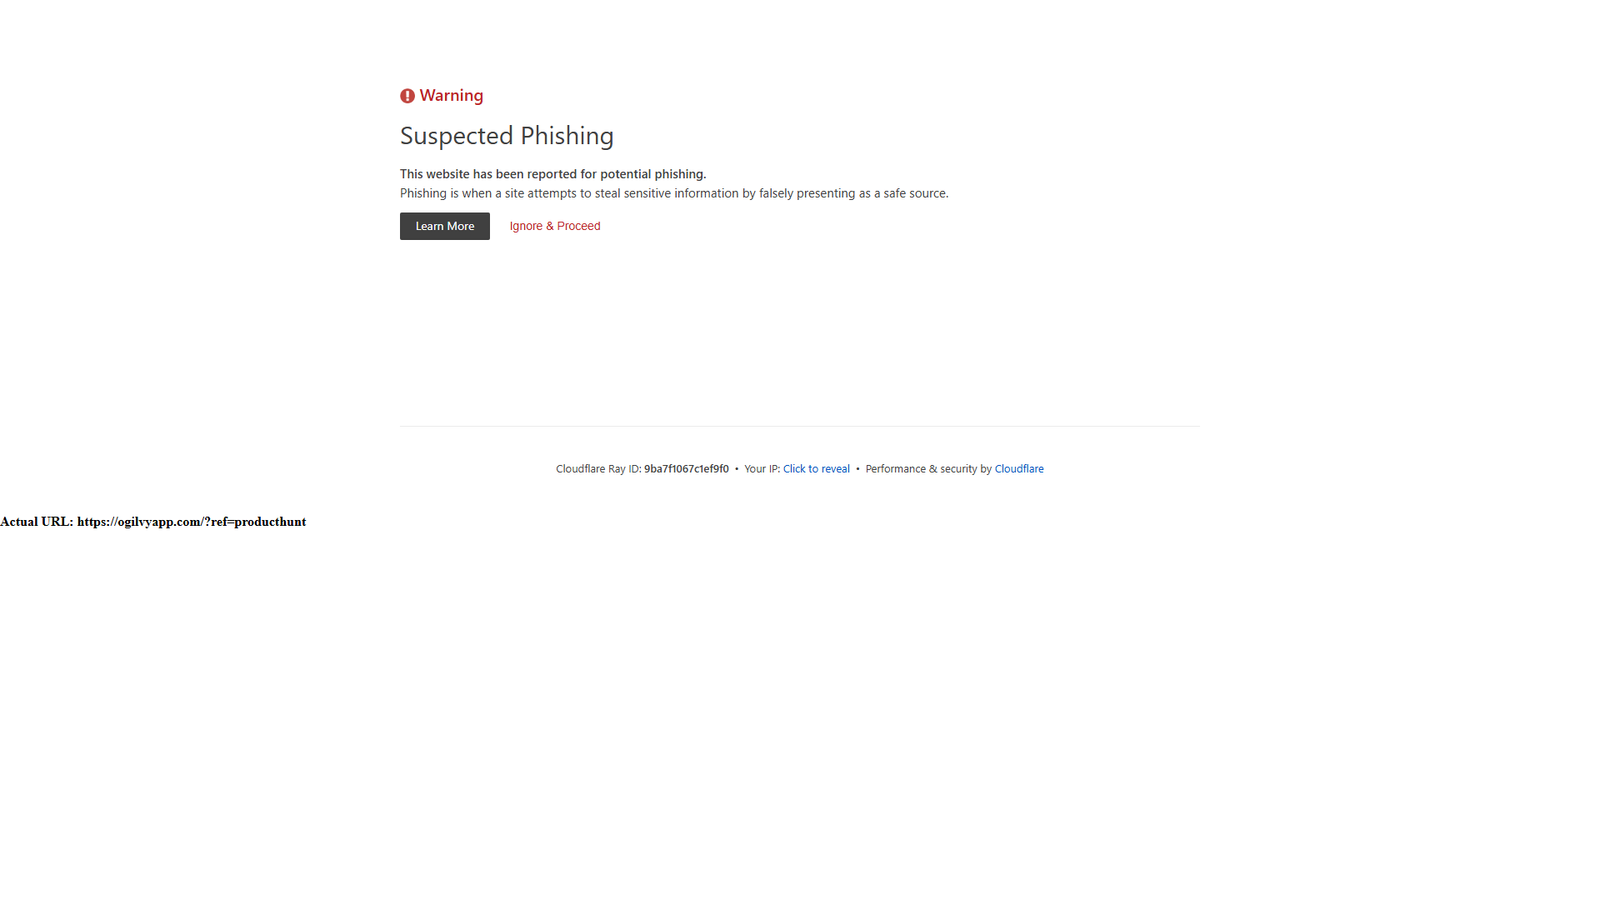This screenshot has width=1600, height=900.
Task: Click the Actual URL label
Action: pos(37,522)
